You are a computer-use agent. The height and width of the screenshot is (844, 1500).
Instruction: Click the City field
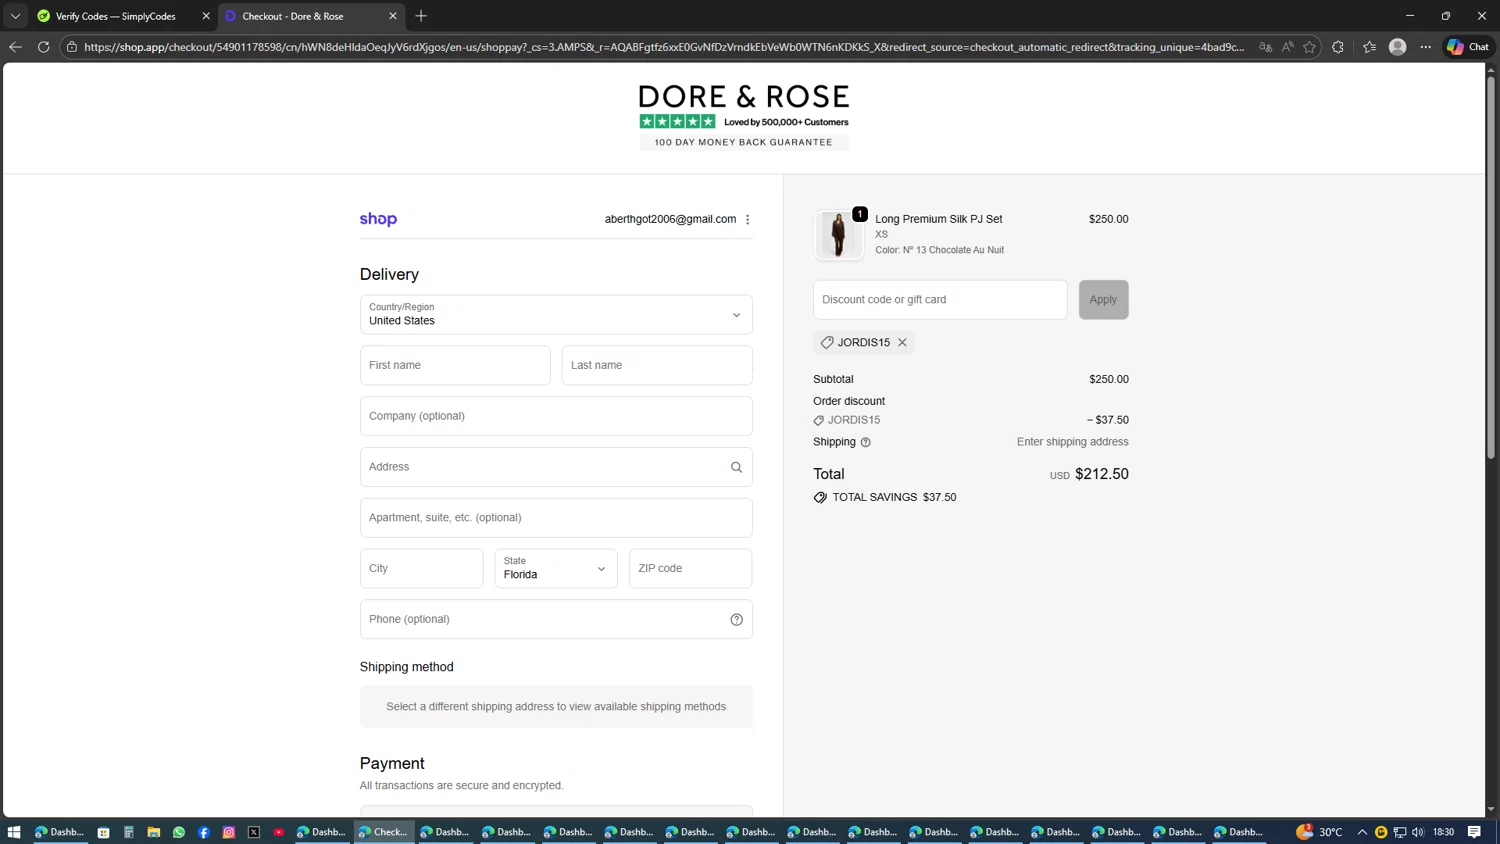422,568
